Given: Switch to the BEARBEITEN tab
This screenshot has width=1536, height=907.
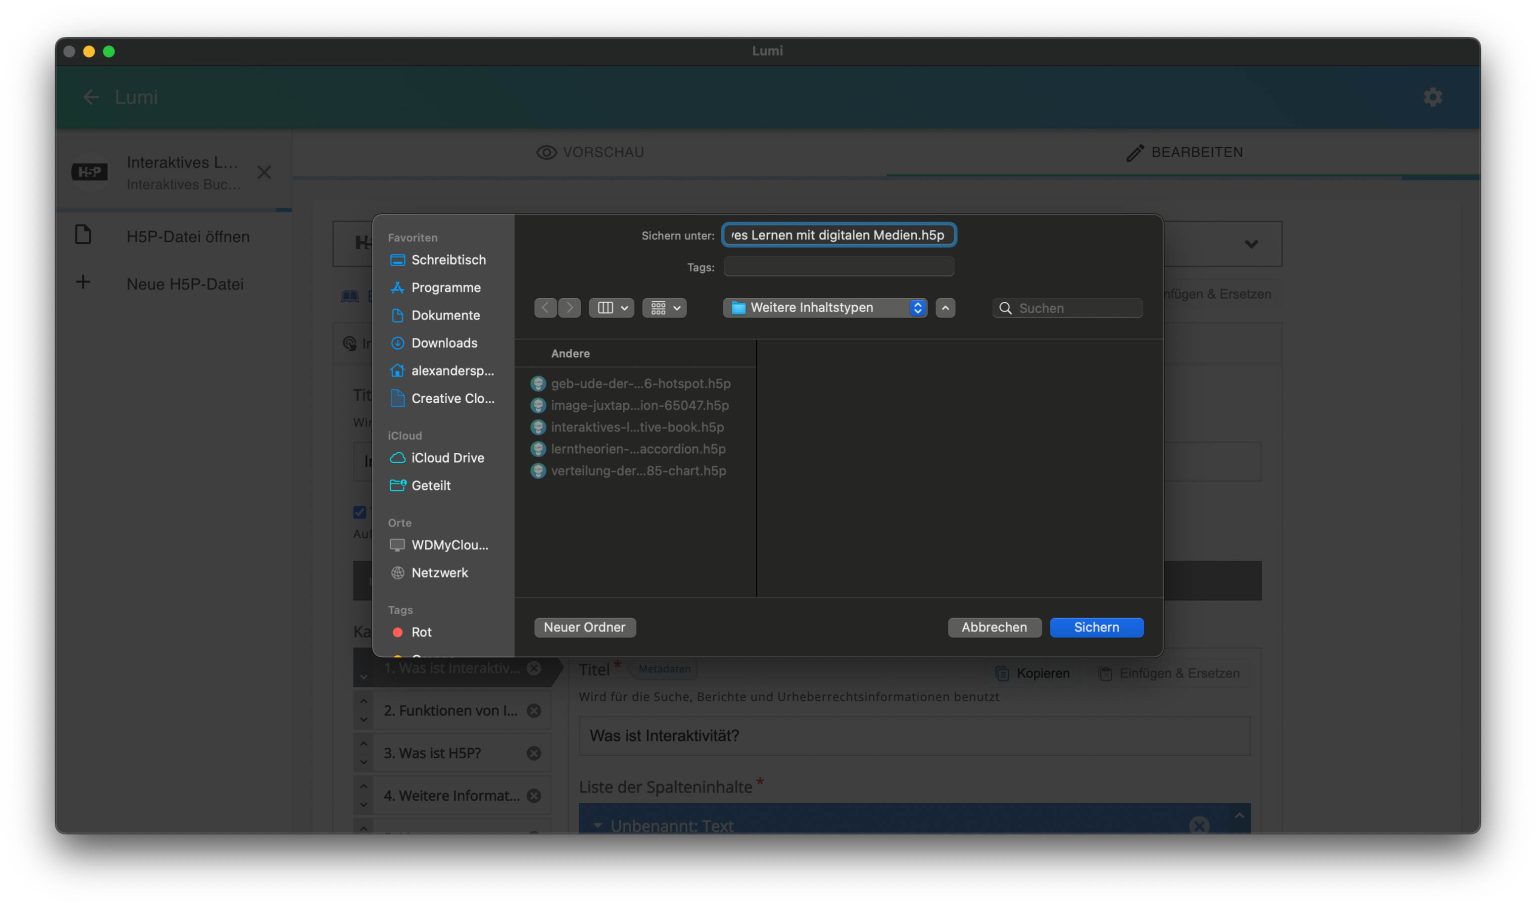Looking at the screenshot, I should click(1185, 152).
